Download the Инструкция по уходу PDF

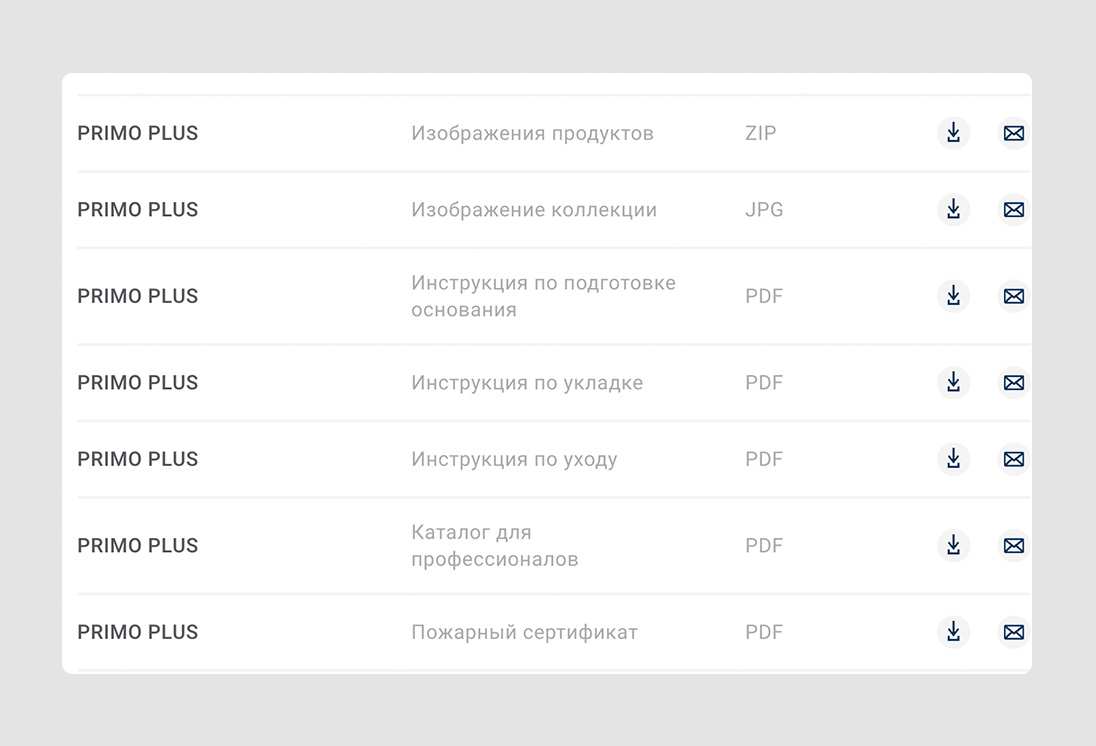pos(953,459)
